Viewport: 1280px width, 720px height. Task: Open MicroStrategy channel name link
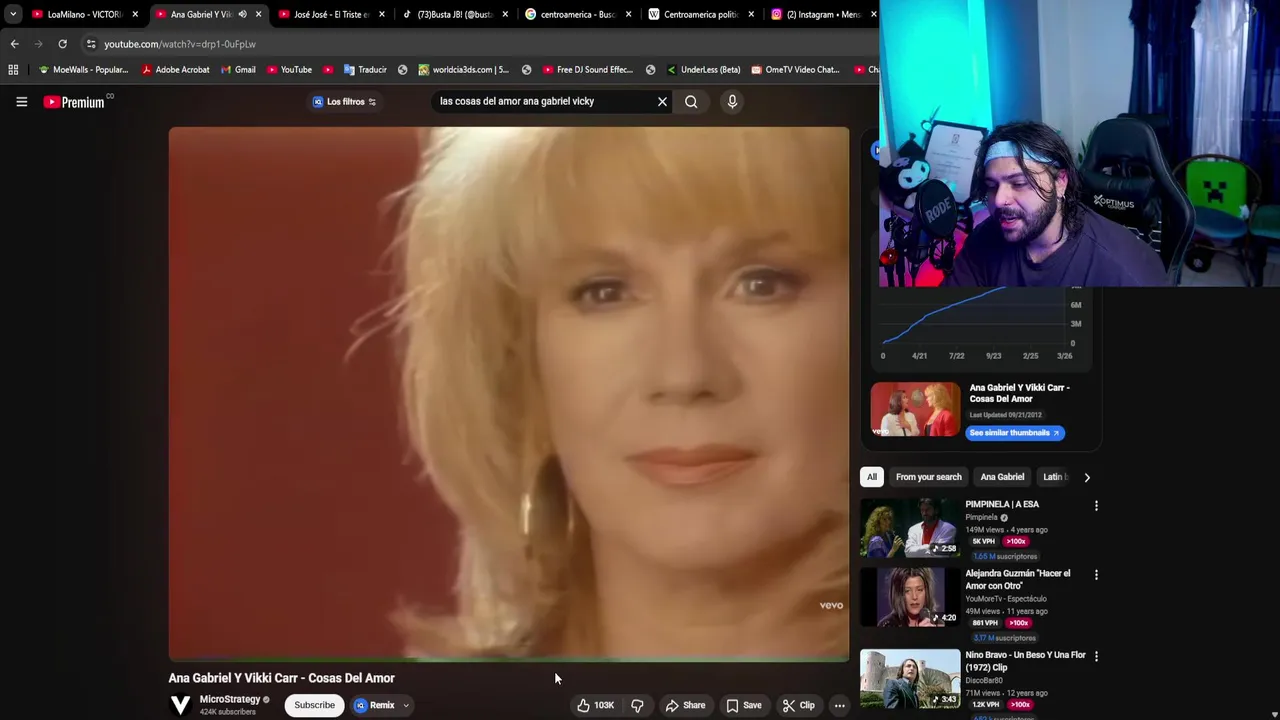click(230, 700)
